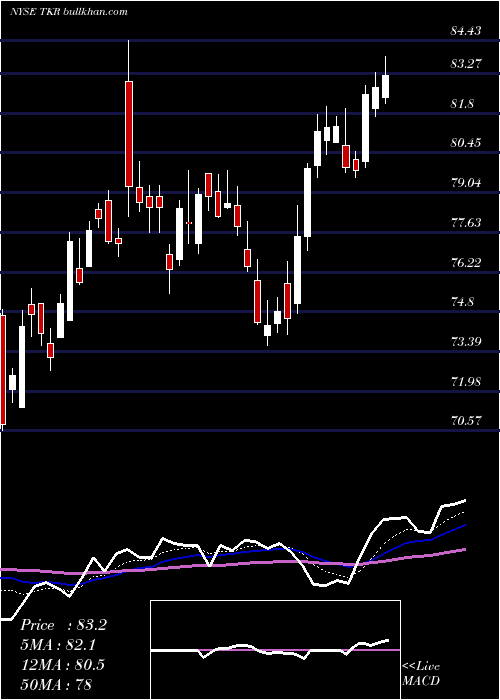The image size is (500, 700).
Task: Click the tallest red candlestick near 84.43
Action: (129, 133)
